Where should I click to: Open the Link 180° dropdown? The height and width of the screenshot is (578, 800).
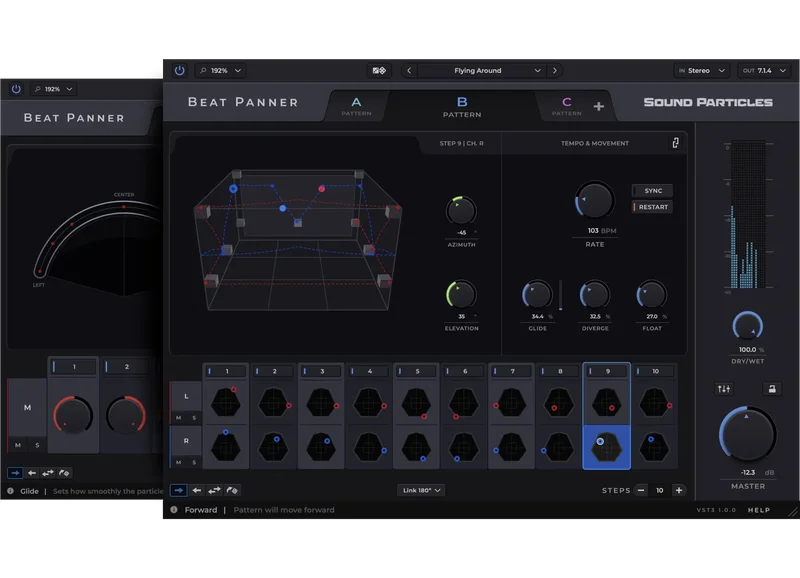pos(421,490)
